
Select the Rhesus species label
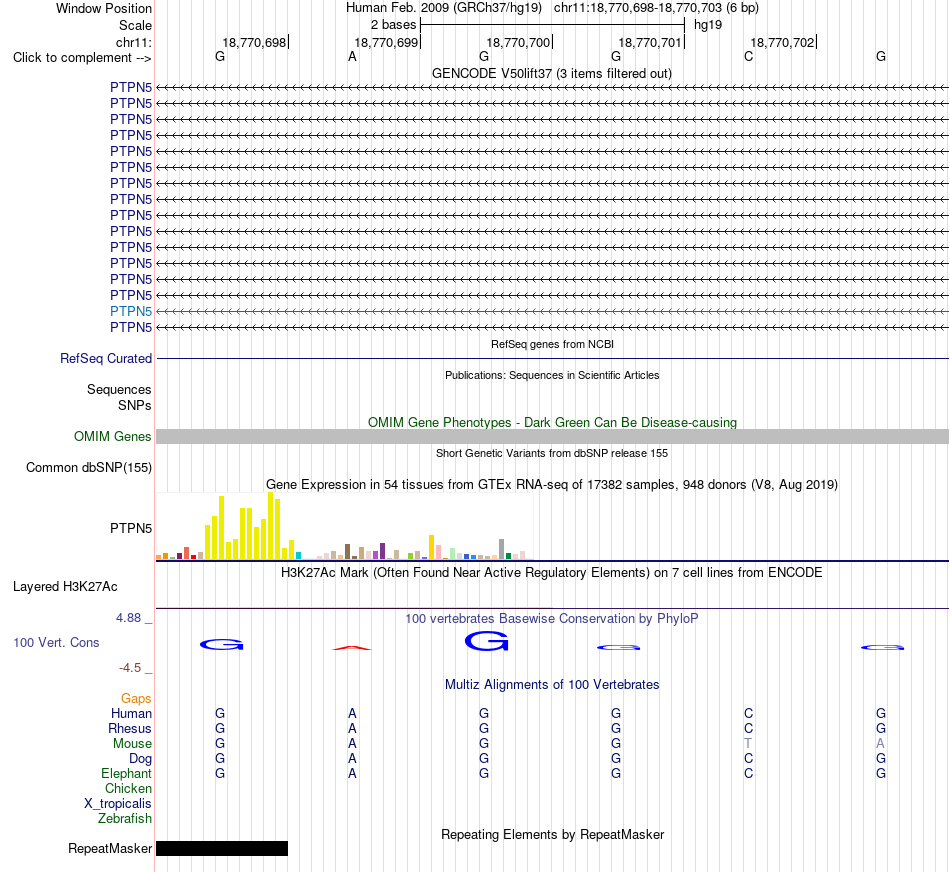click(x=130, y=728)
